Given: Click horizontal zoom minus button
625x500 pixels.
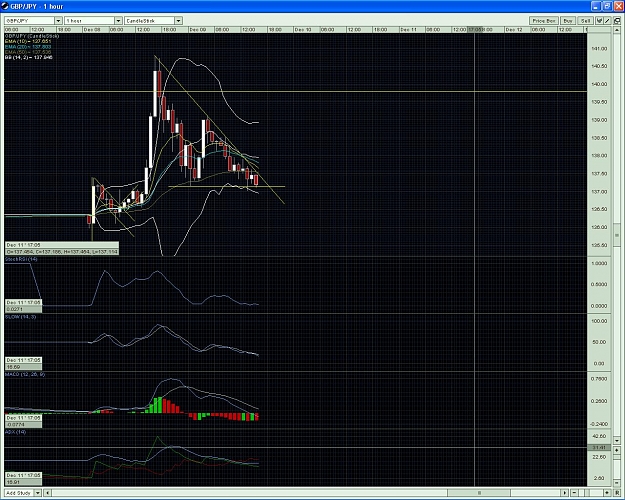Looking at the screenshot, I should point(574,493).
